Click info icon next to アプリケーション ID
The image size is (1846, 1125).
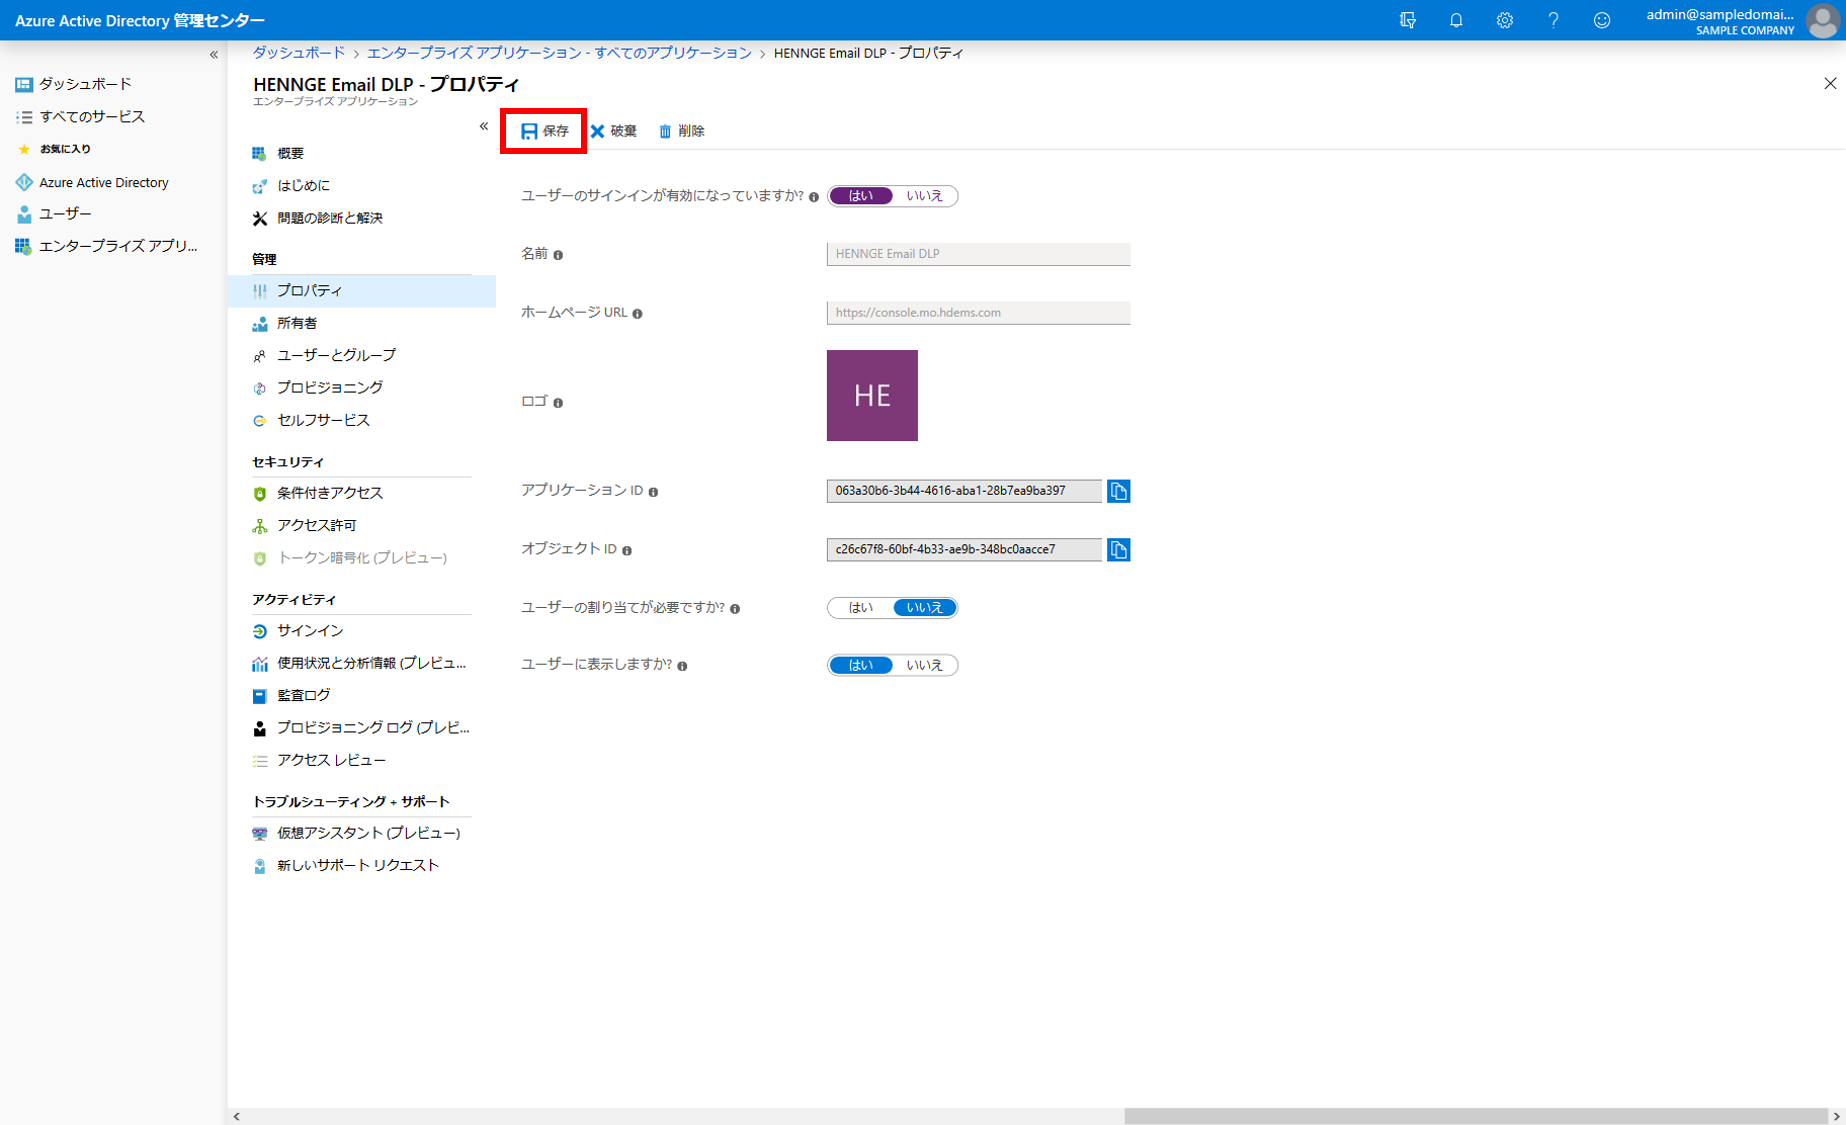click(x=653, y=492)
